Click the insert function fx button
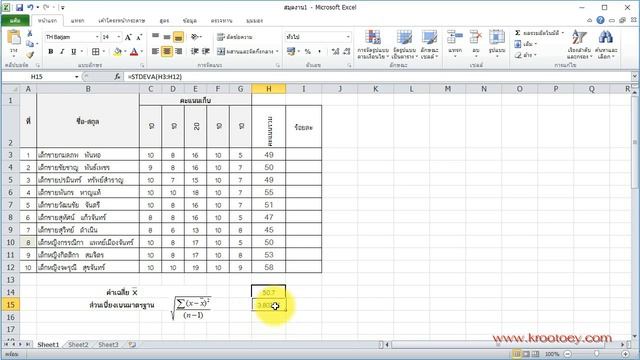The height and width of the screenshot is (360, 640). click(x=117, y=76)
